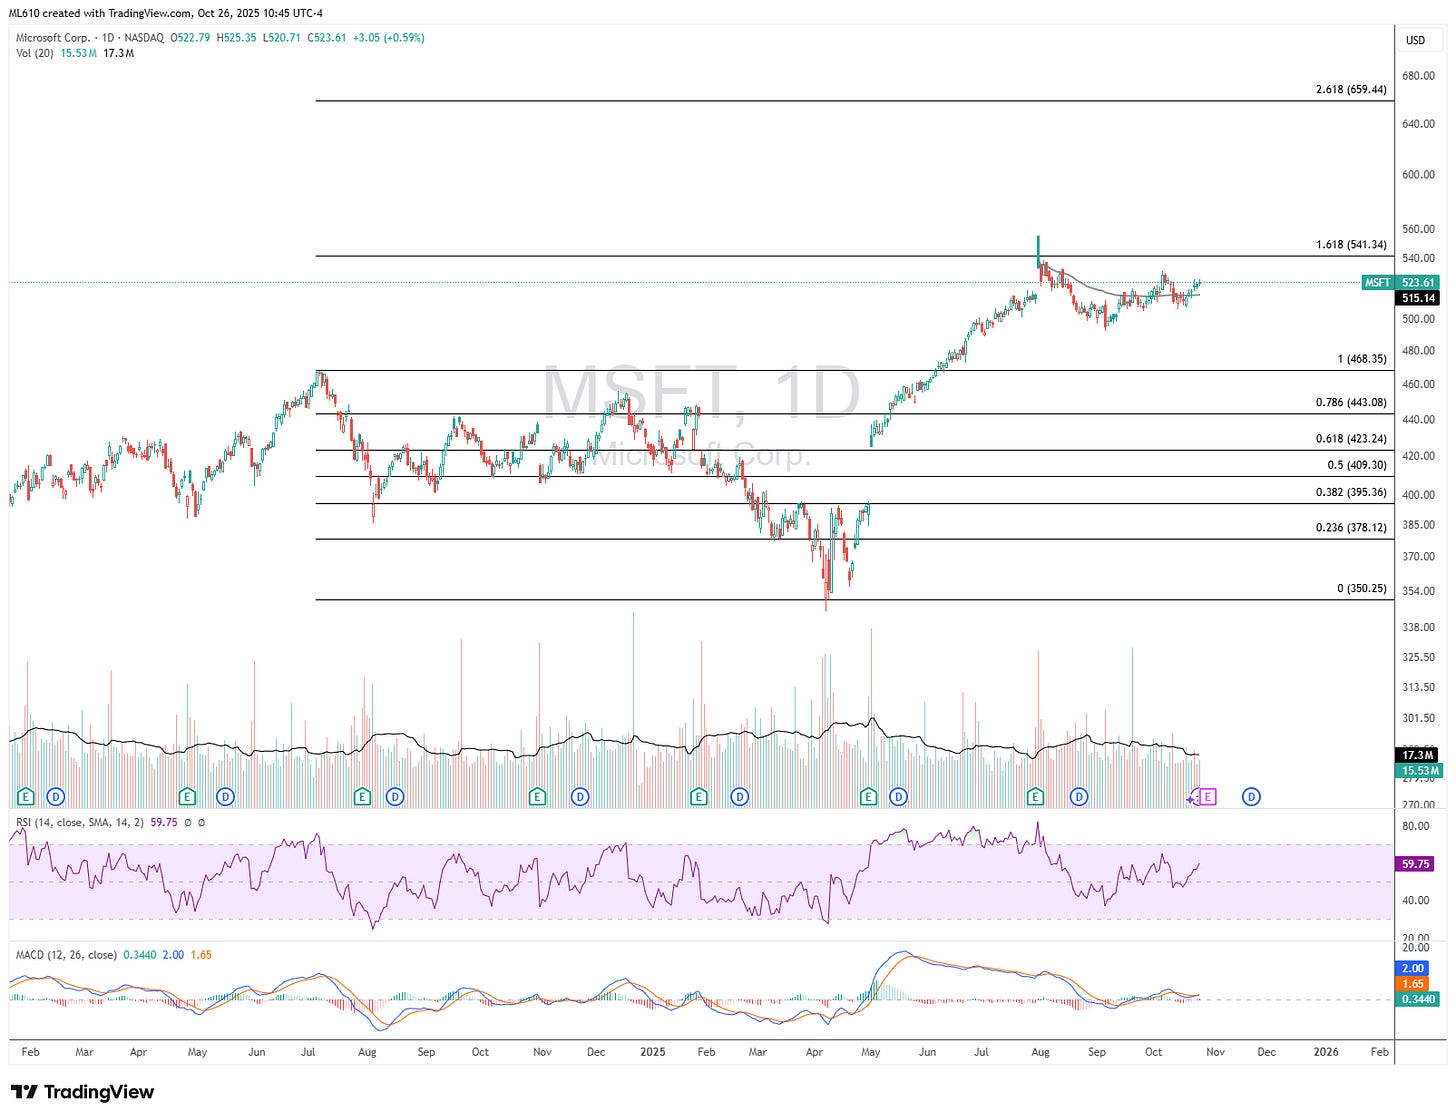Click the 2025 label on the time axis
The height and width of the screenshot is (1119, 1456).
pos(652,1052)
